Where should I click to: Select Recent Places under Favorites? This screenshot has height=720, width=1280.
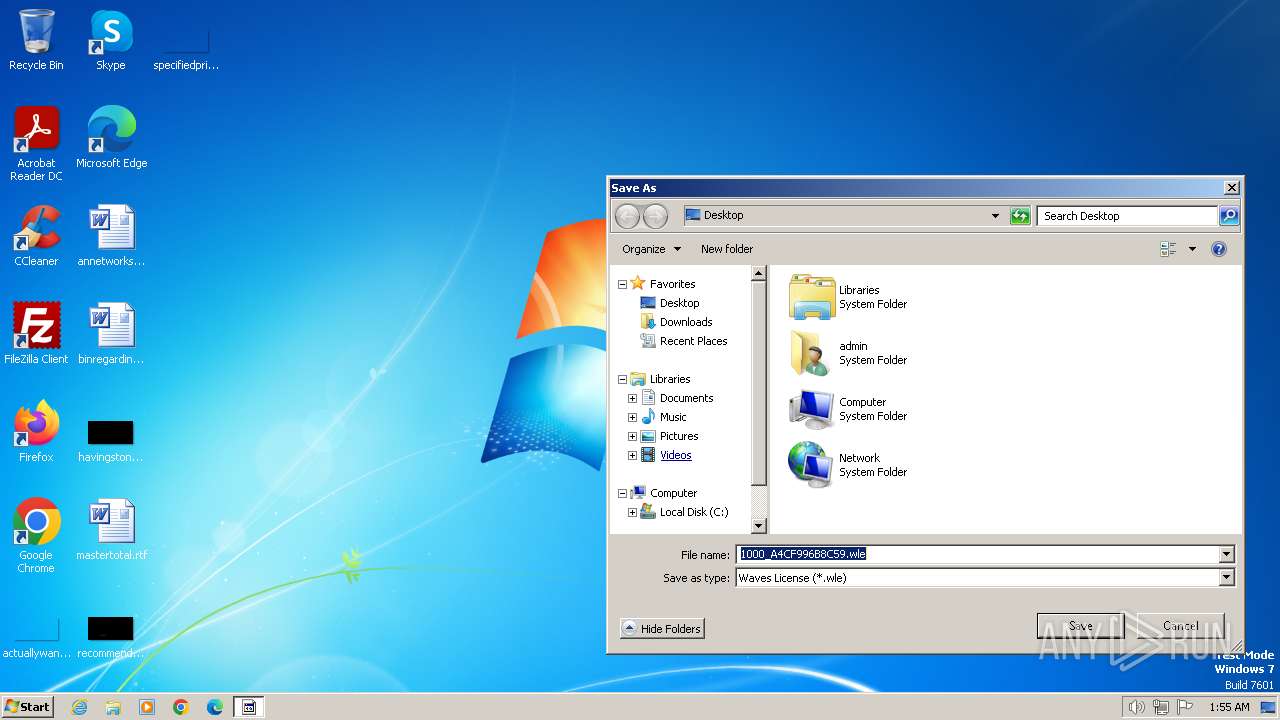pos(693,341)
